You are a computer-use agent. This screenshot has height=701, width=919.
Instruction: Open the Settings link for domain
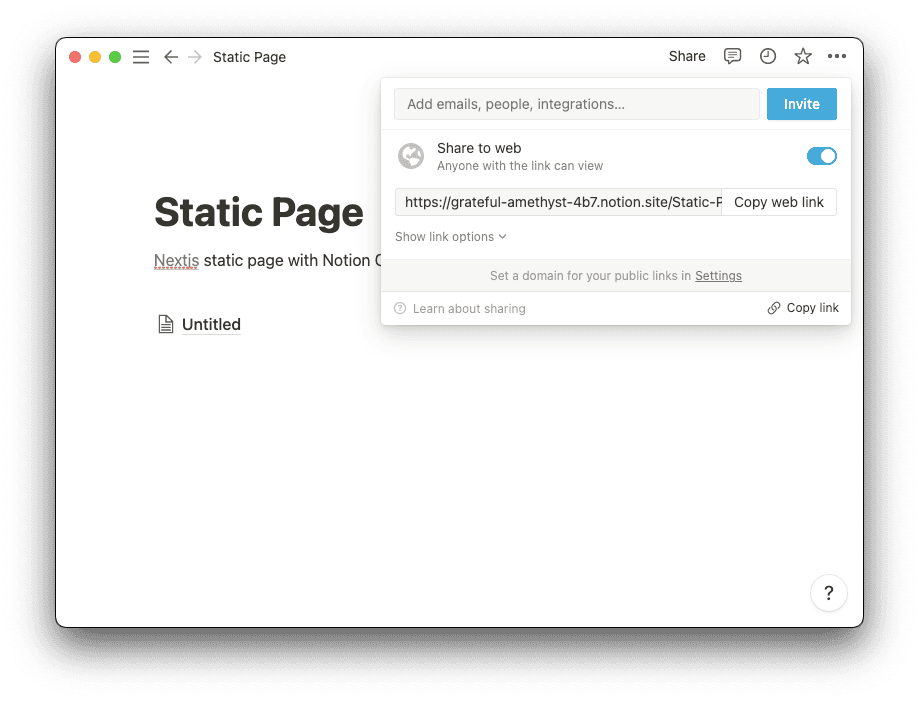point(718,276)
